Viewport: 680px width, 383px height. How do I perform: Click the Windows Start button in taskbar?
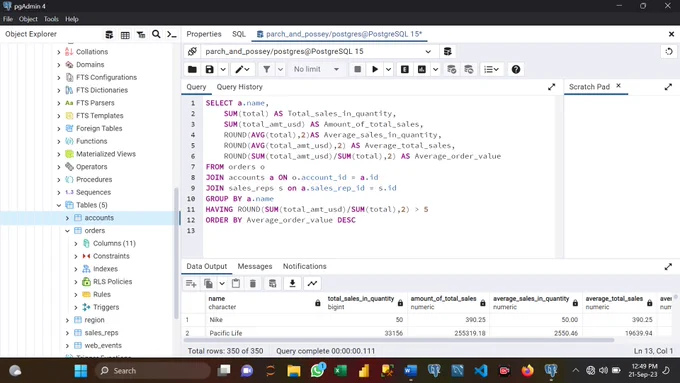(x=81, y=371)
